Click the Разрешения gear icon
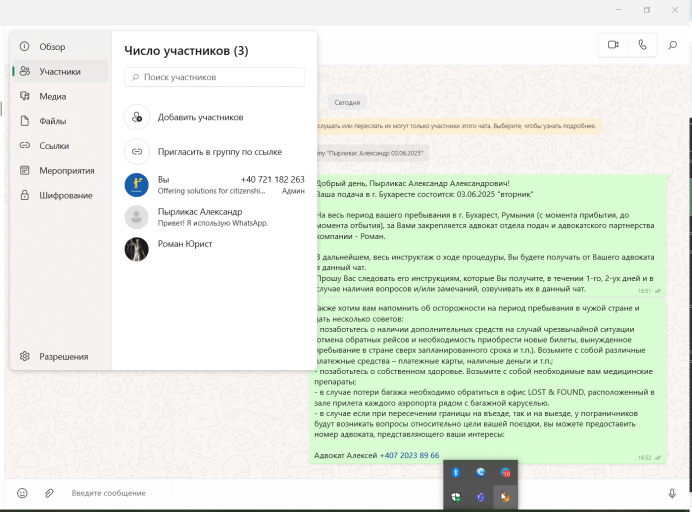The width and height of the screenshot is (692, 512). (x=25, y=356)
